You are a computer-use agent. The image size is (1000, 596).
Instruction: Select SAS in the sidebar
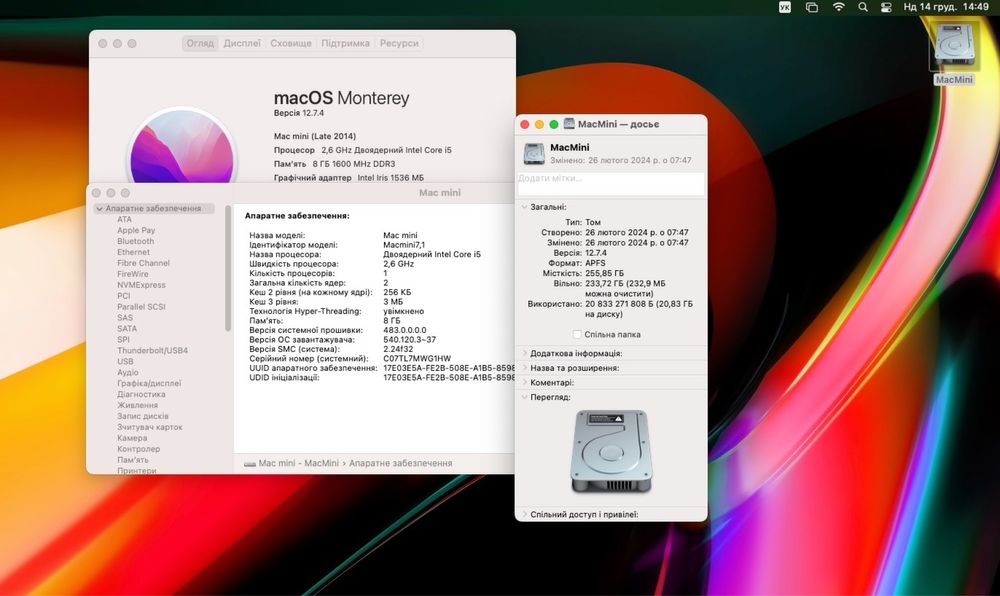[x=125, y=317]
